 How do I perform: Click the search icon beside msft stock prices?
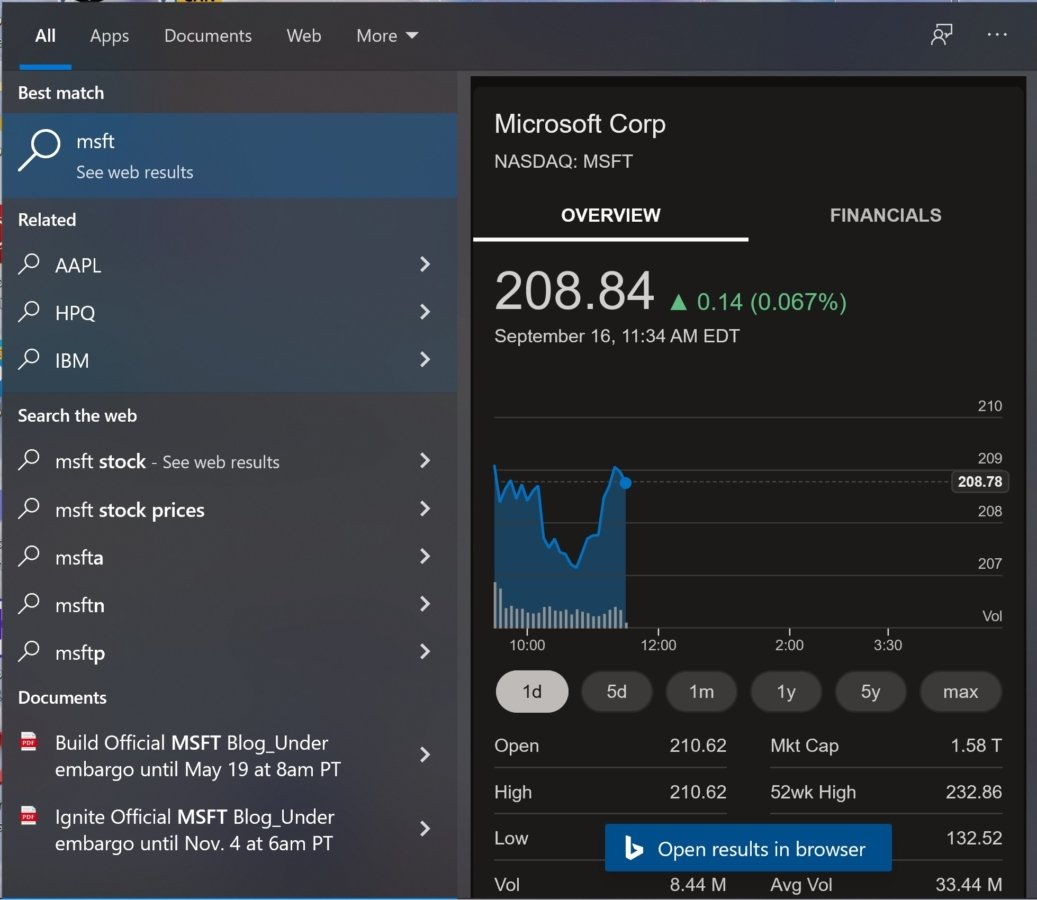(29, 509)
